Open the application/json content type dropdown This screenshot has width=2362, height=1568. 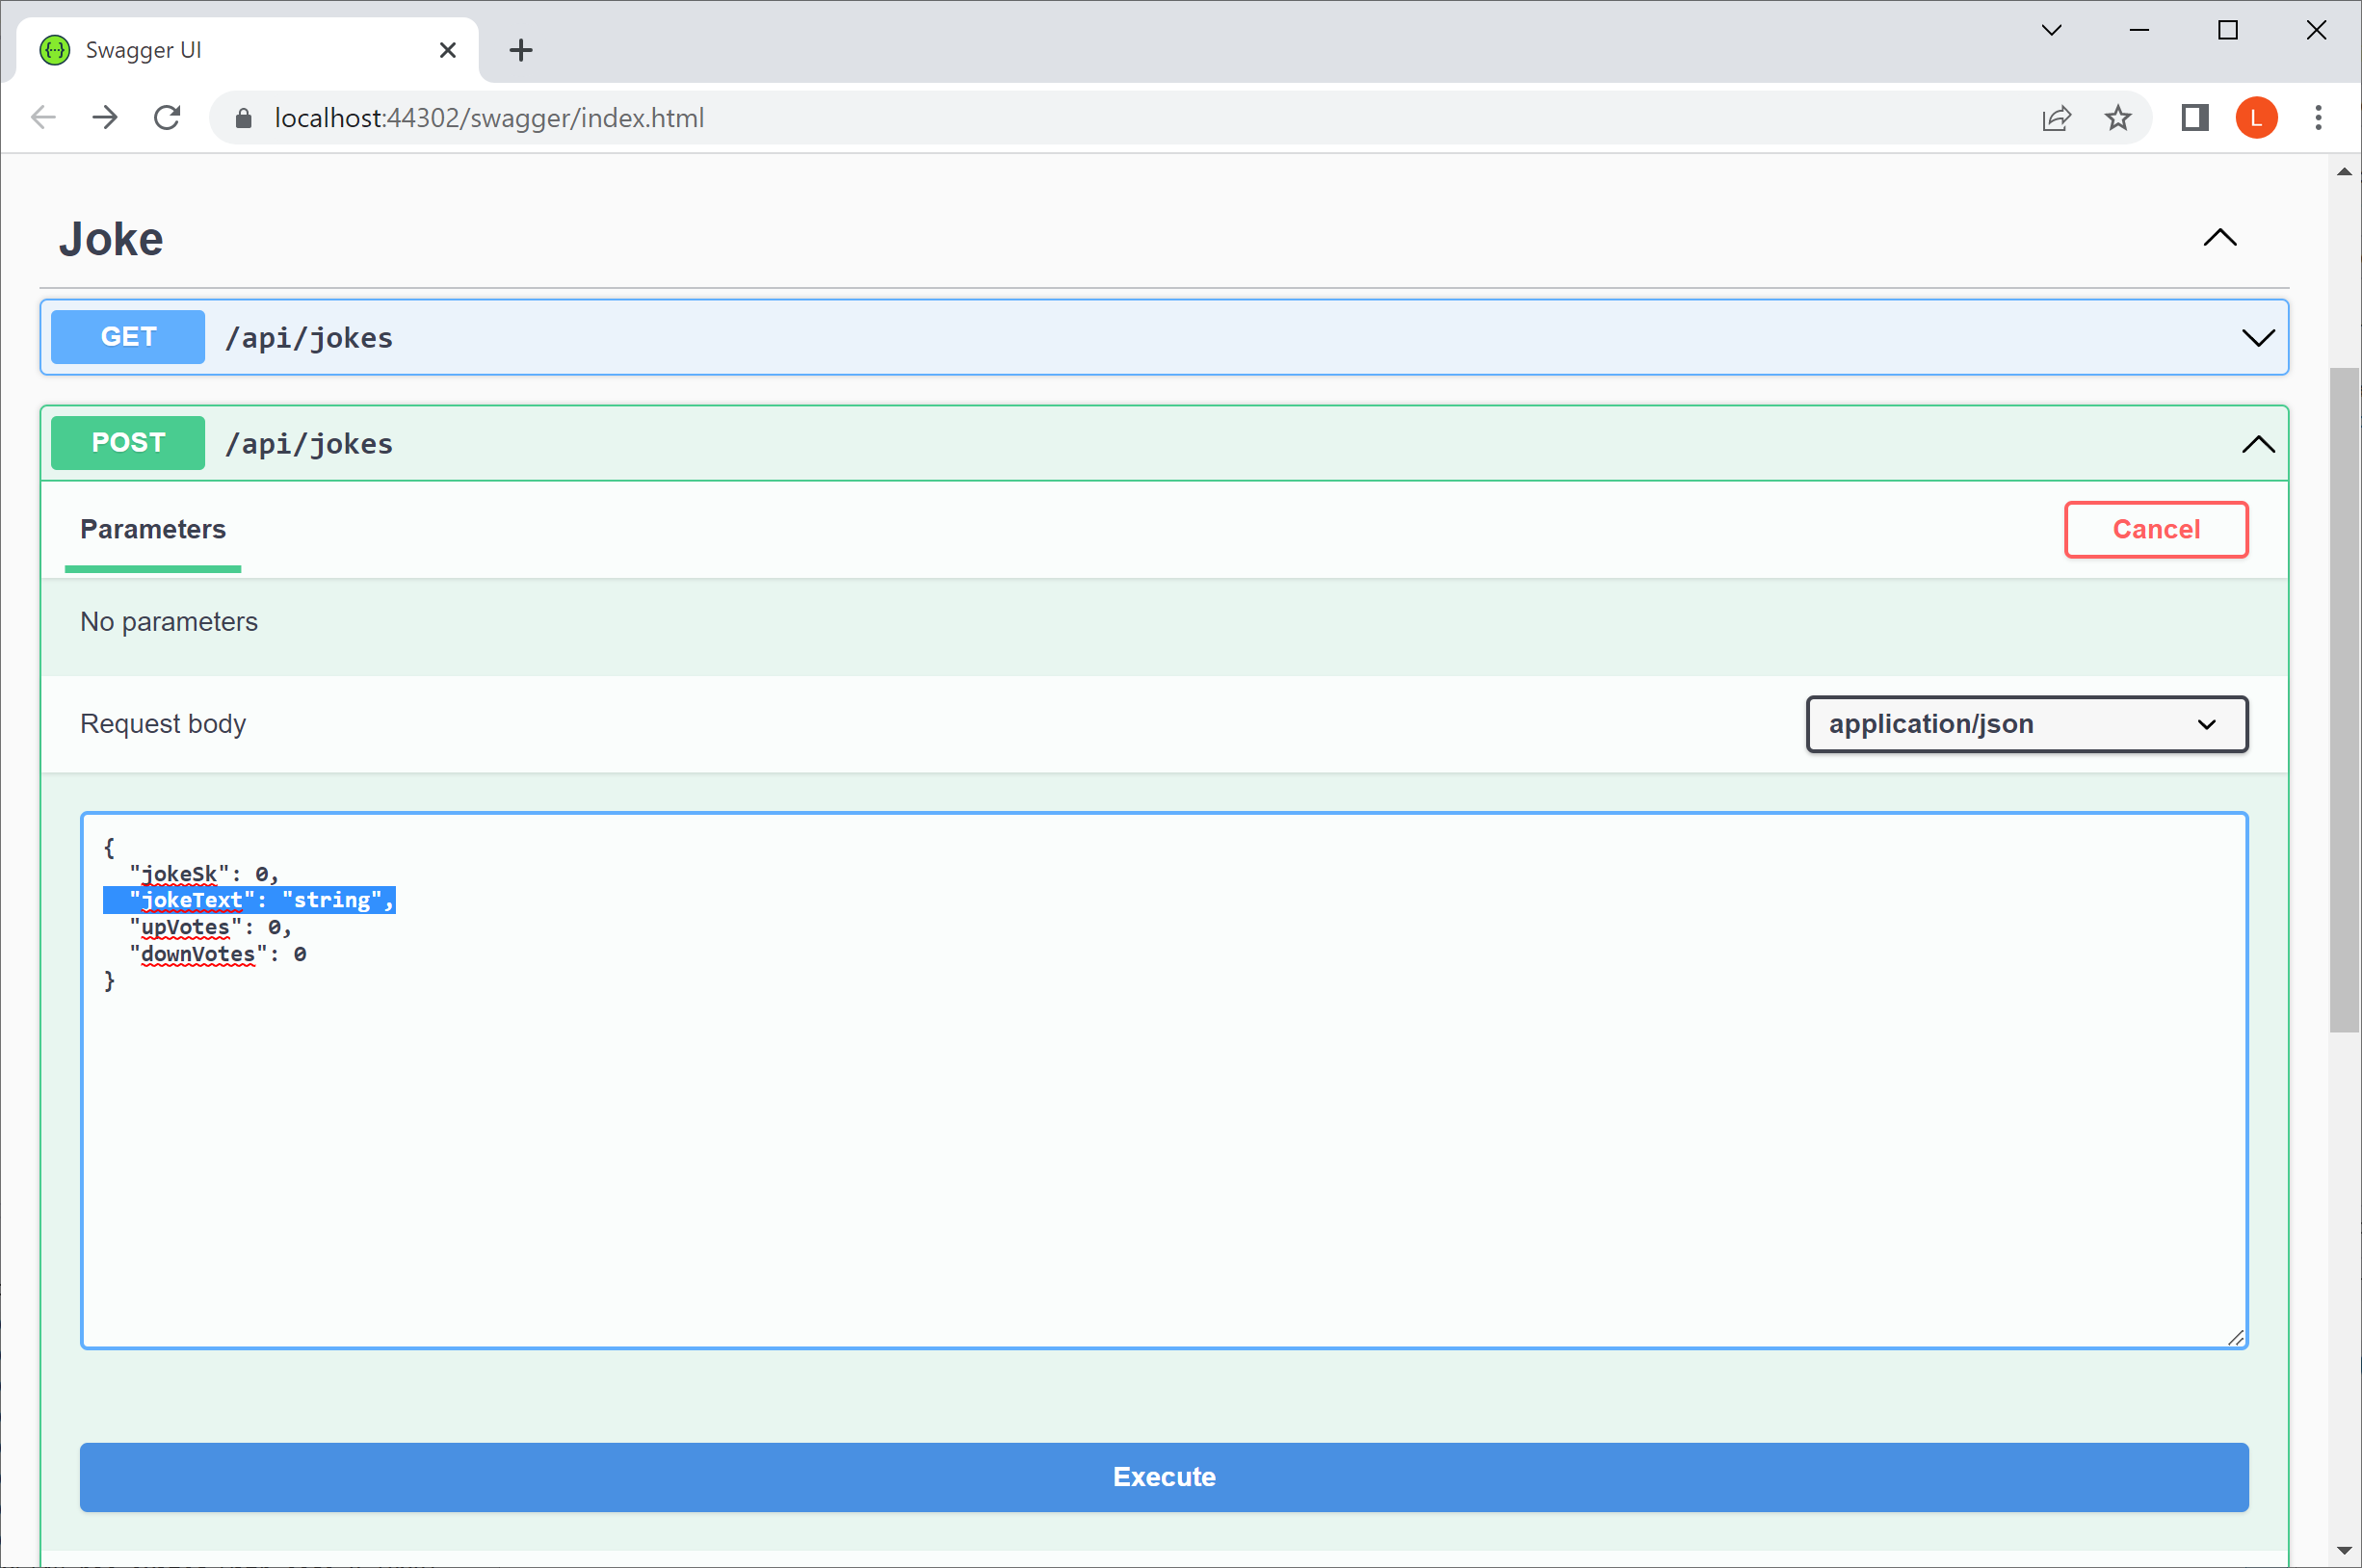click(2026, 724)
